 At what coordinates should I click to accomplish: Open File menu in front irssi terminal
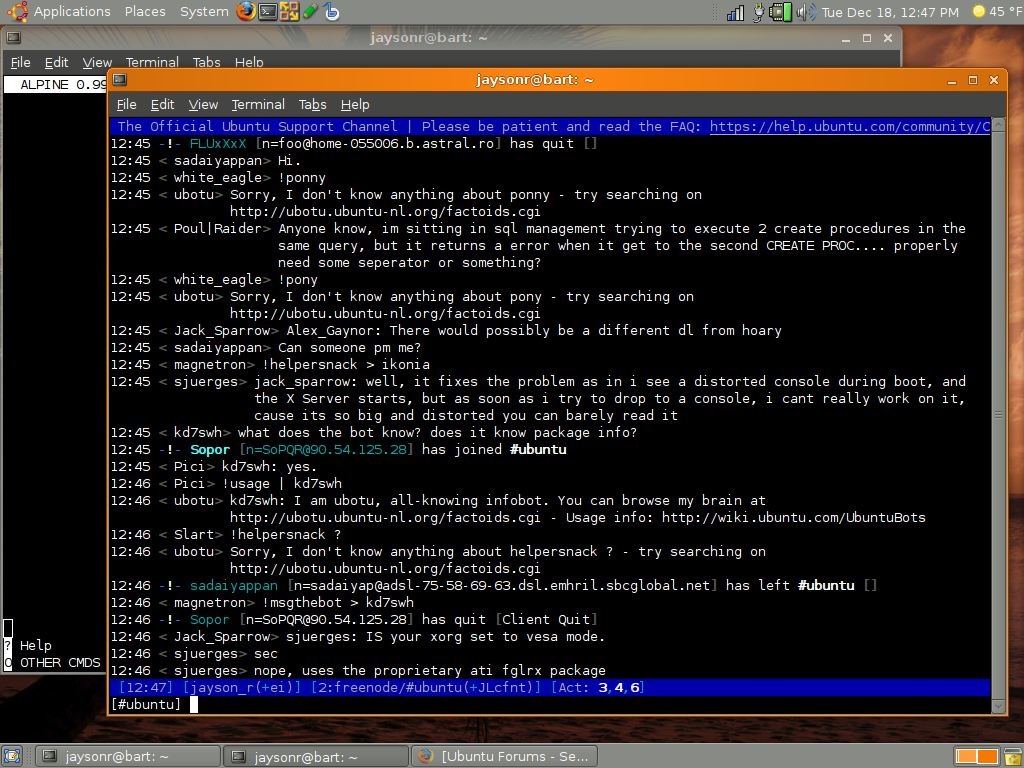(126, 104)
